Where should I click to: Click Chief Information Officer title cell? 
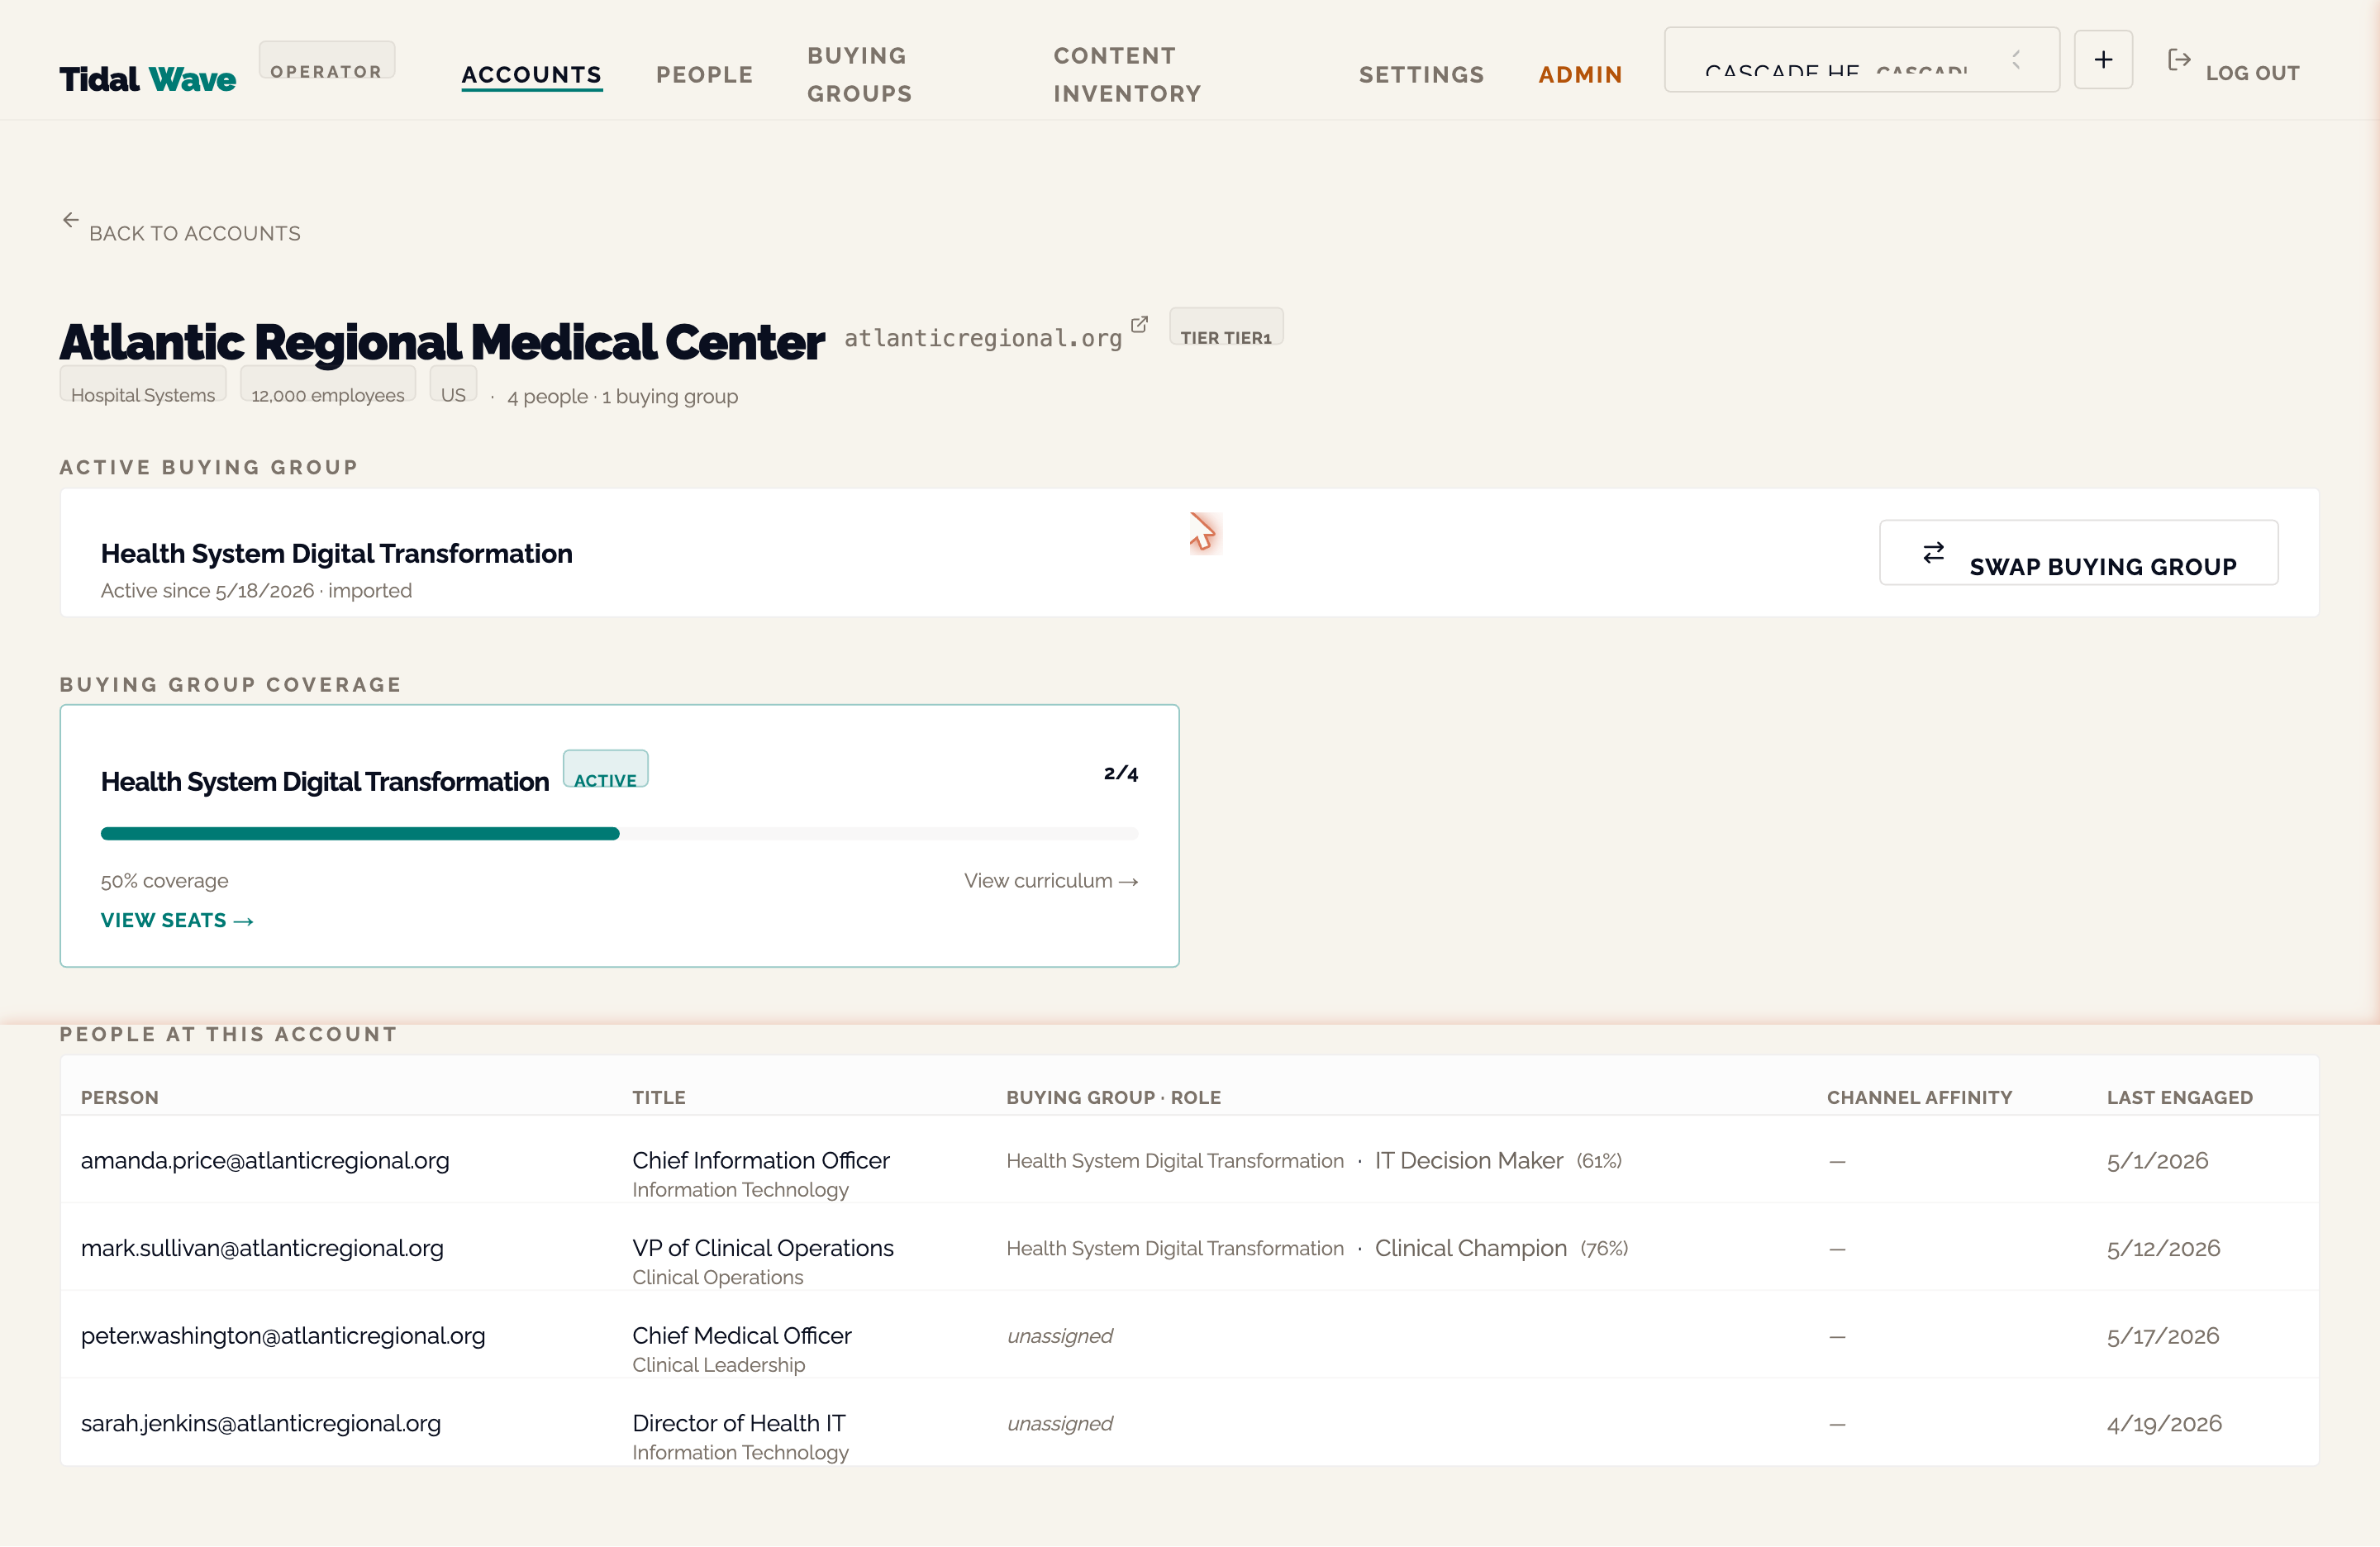[760, 1160]
